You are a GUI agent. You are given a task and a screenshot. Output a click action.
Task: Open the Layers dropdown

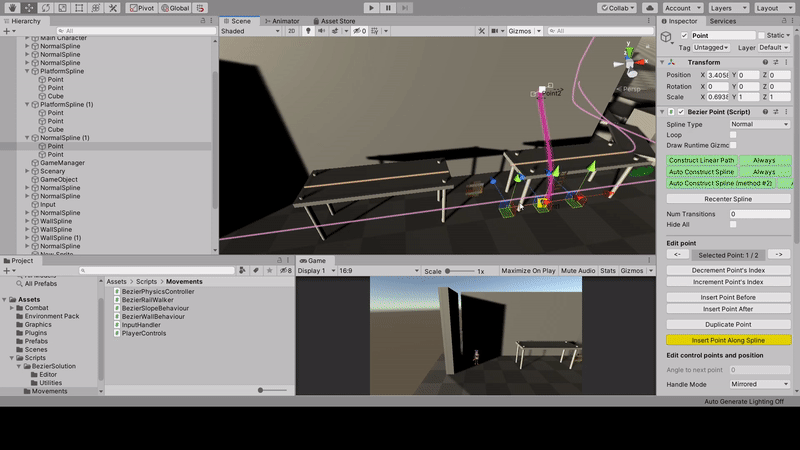coord(728,8)
